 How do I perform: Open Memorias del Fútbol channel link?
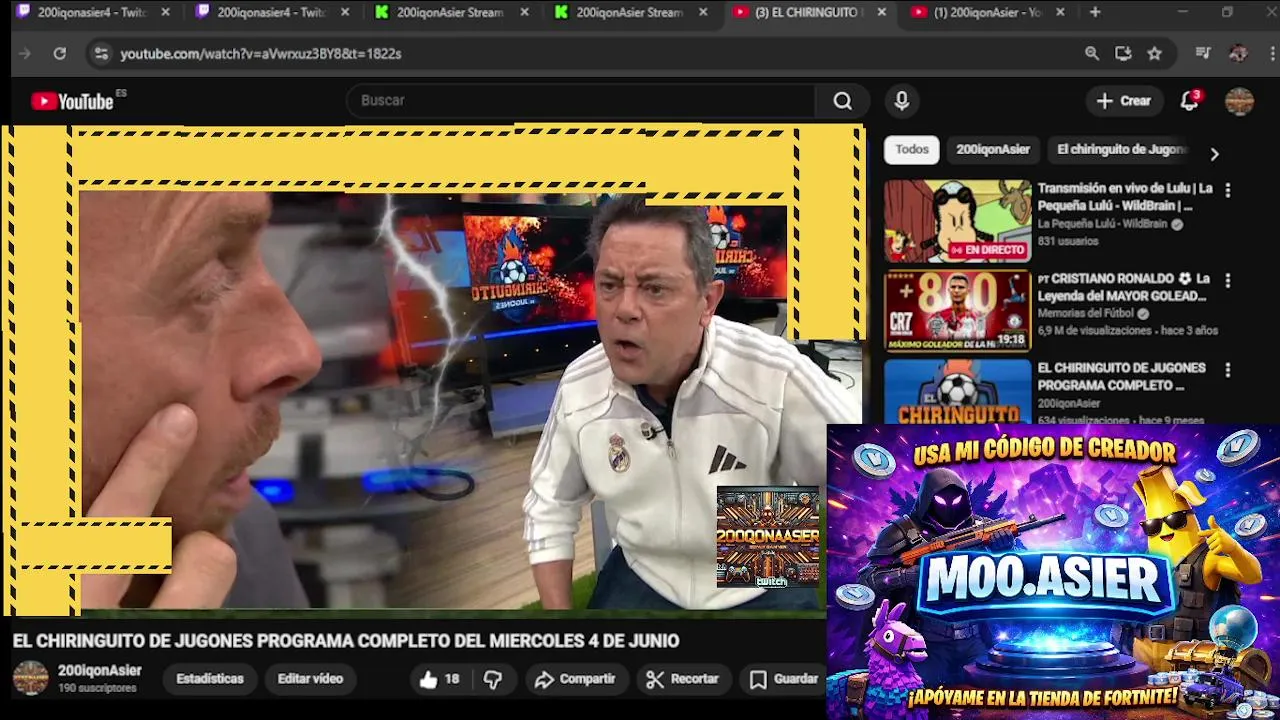pyautogui.click(x=1087, y=313)
